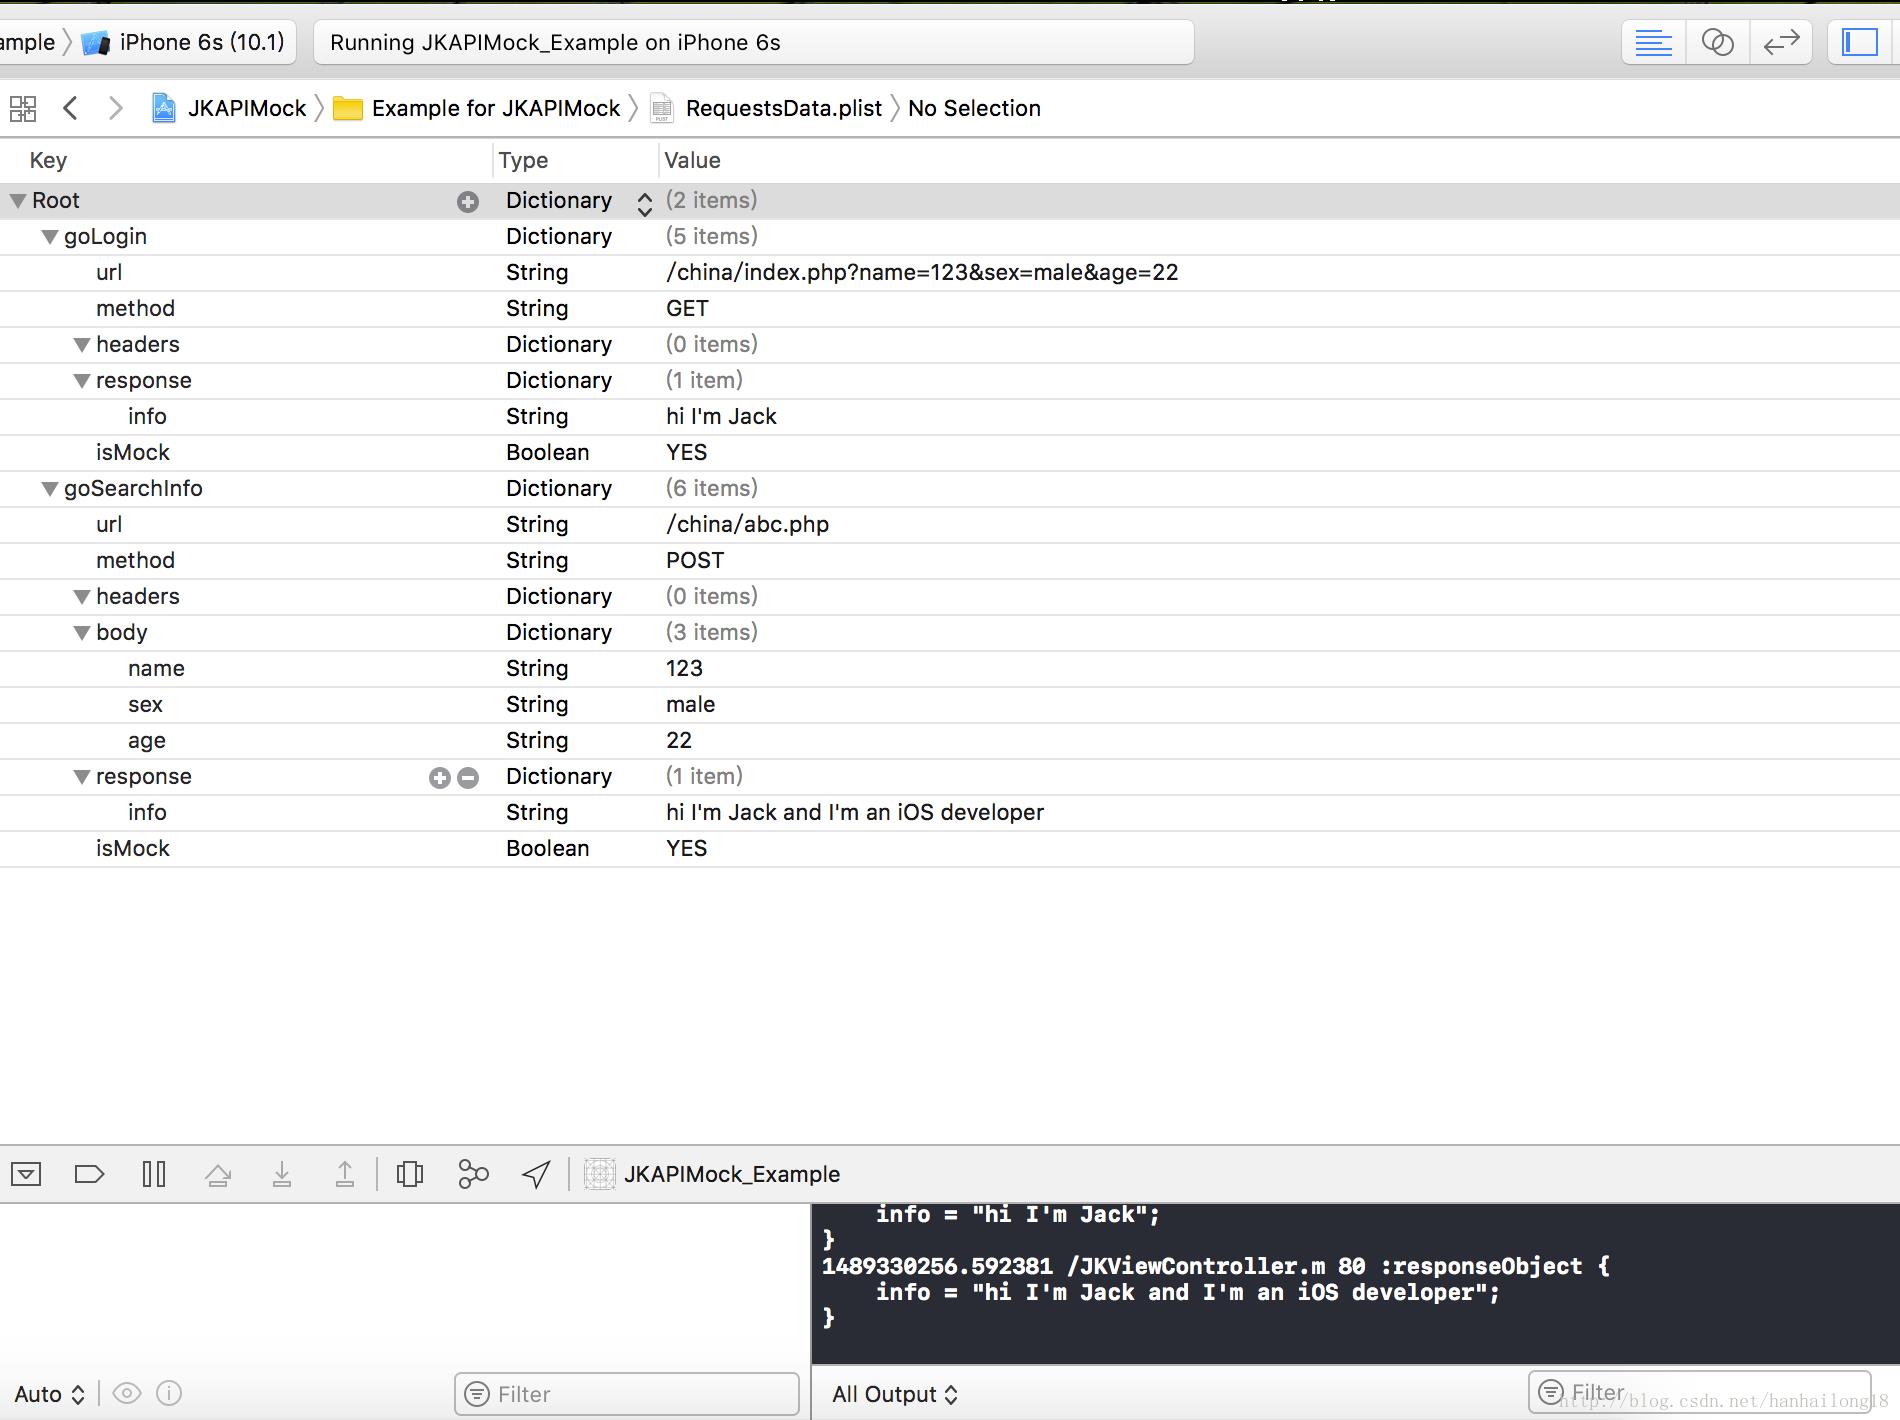1900x1420 pixels.
Task: Collapse goSearchInfo response dictionary
Action: tap(82, 777)
